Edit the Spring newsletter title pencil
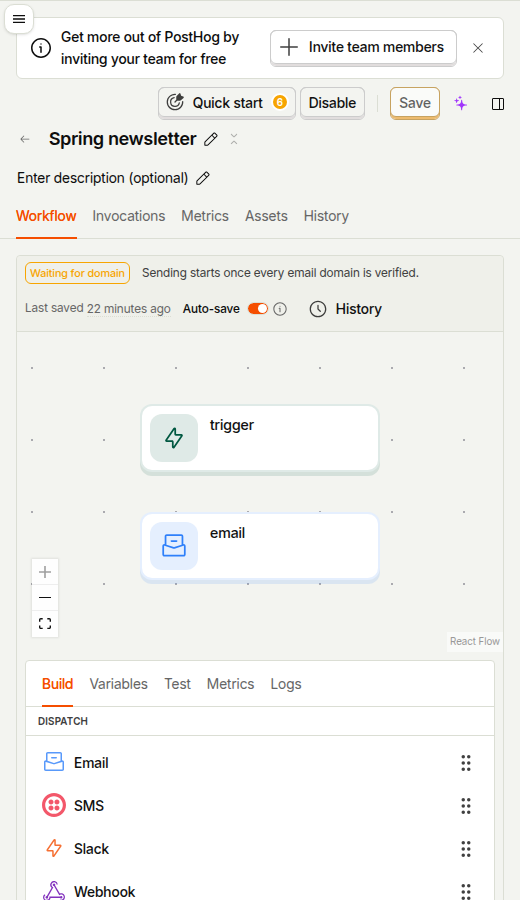The image size is (520, 900). tap(211, 139)
